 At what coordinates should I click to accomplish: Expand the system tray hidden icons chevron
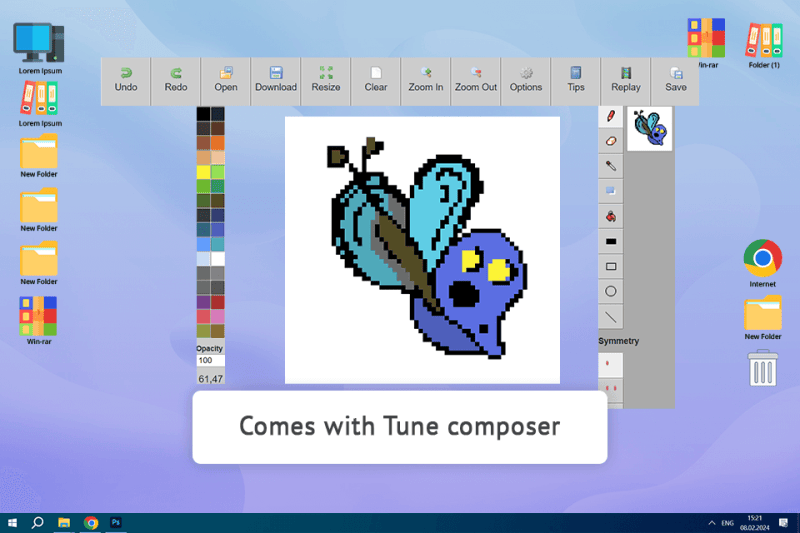(712, 523)
